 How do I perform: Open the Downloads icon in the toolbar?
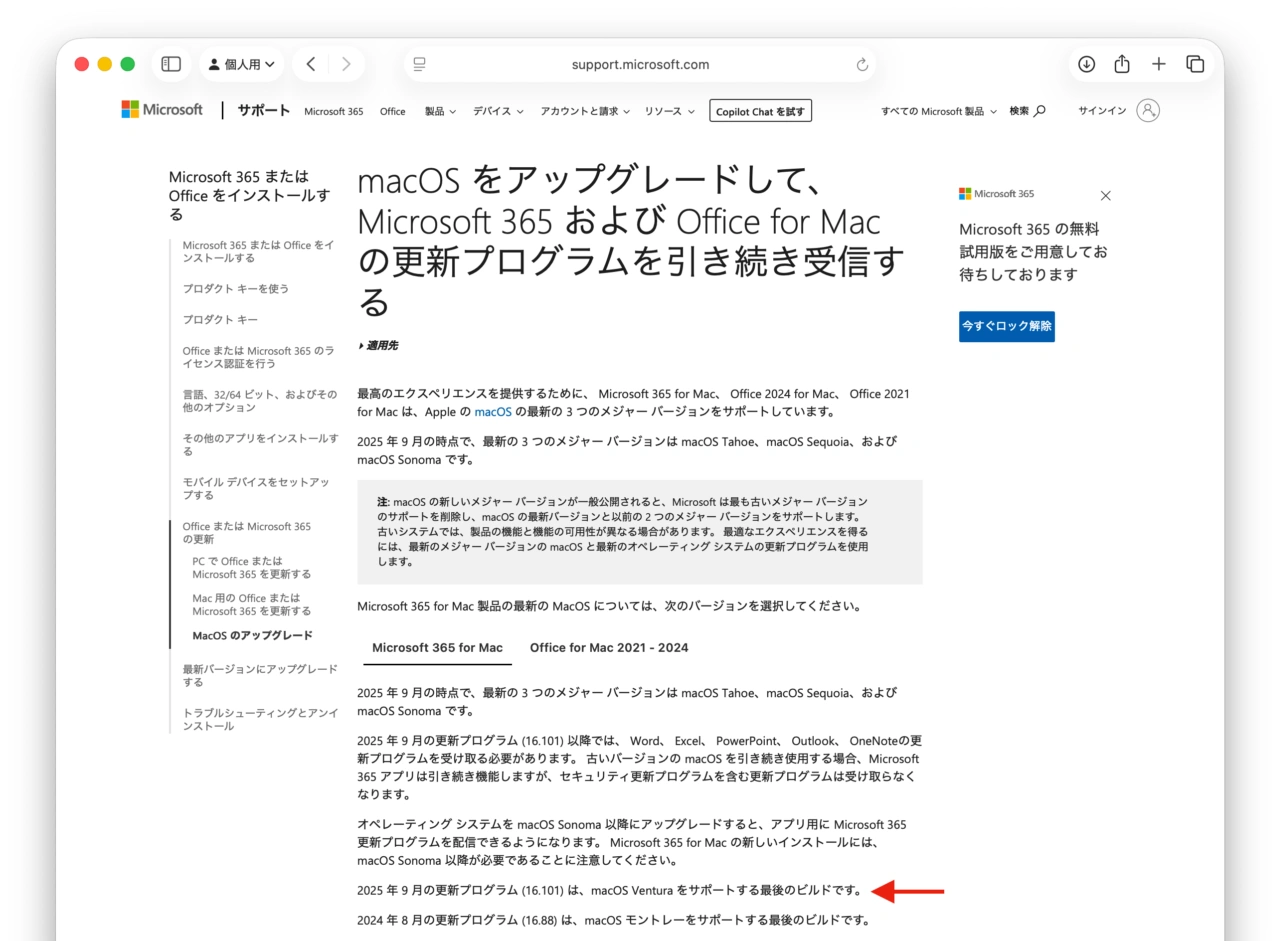1086,63
